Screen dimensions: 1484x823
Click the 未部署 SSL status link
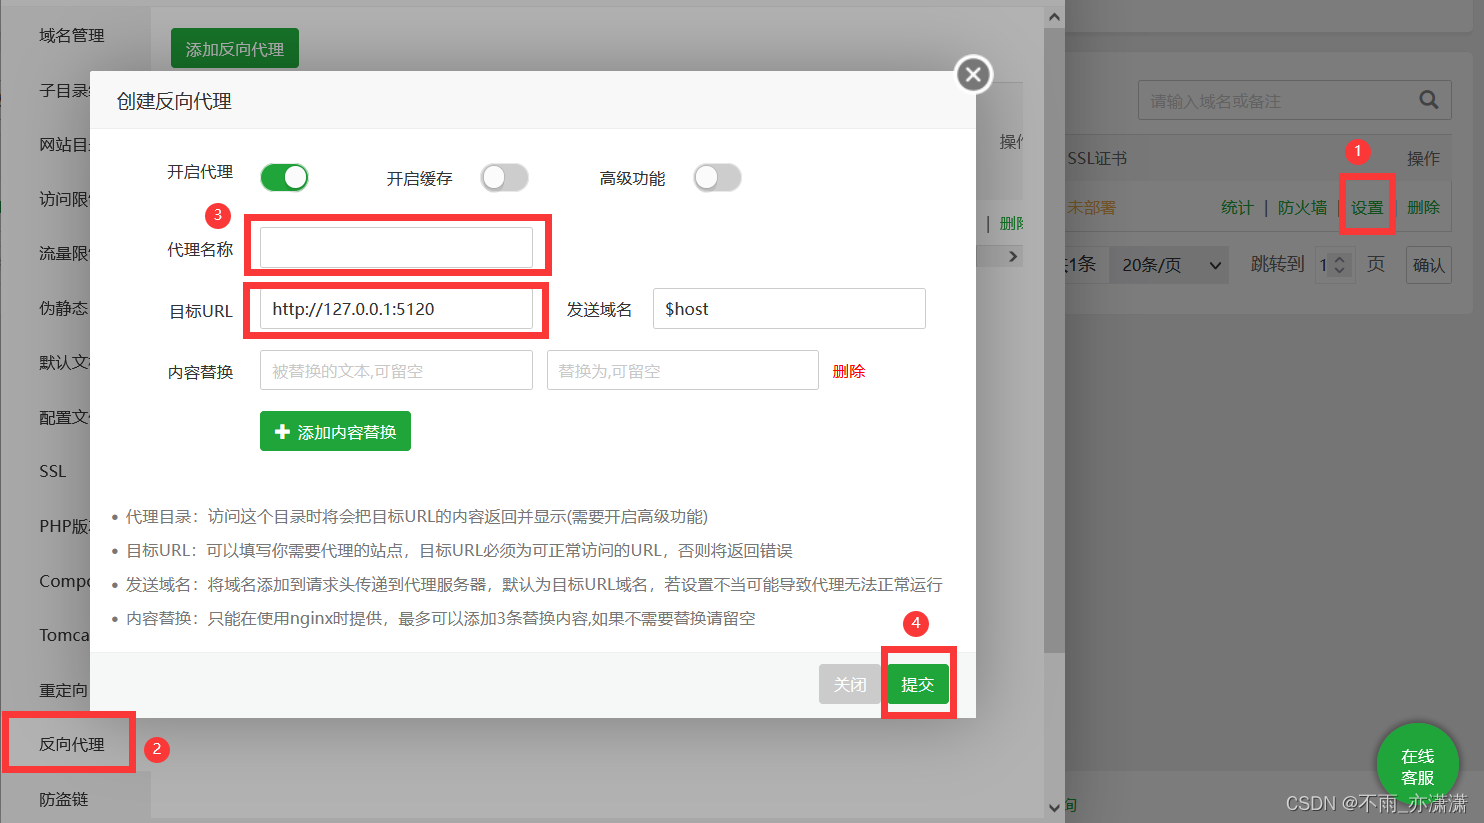click(1091, 207)
